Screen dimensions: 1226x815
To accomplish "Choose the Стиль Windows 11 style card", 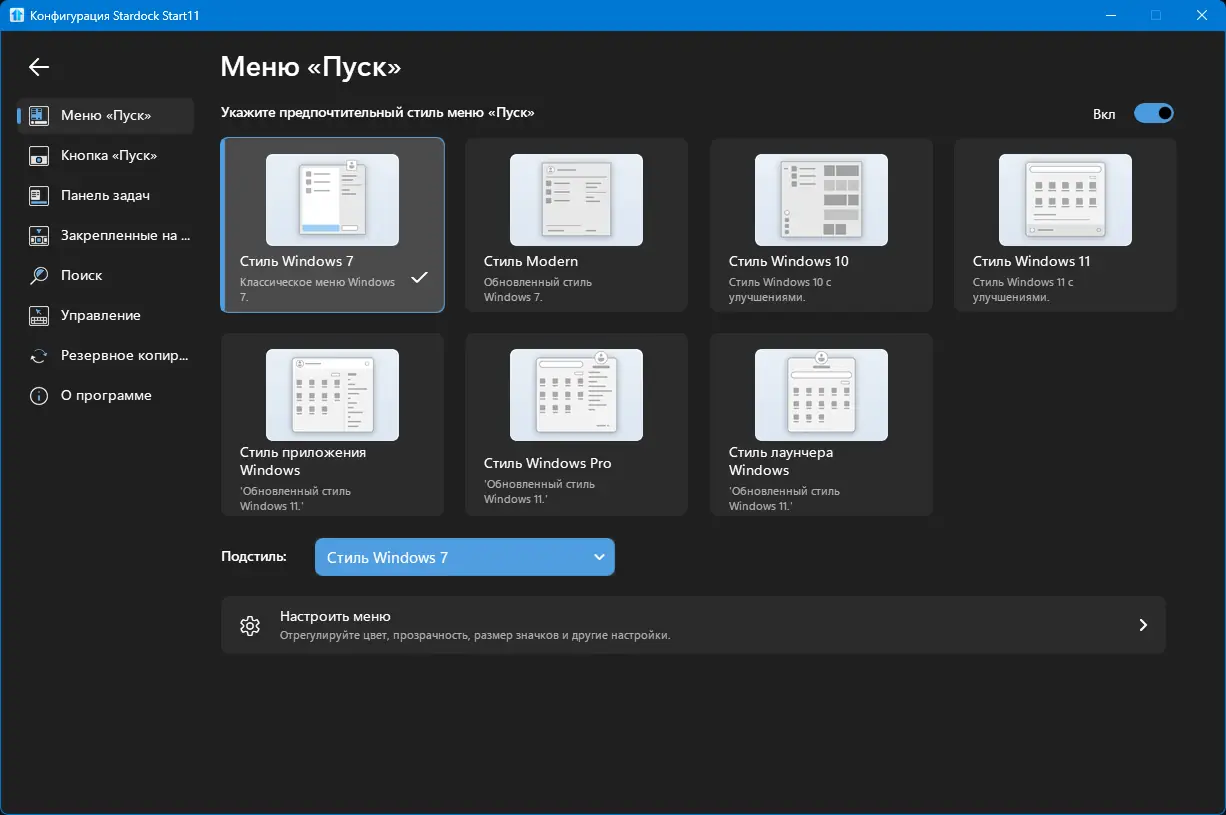I will click(1065, 225).
